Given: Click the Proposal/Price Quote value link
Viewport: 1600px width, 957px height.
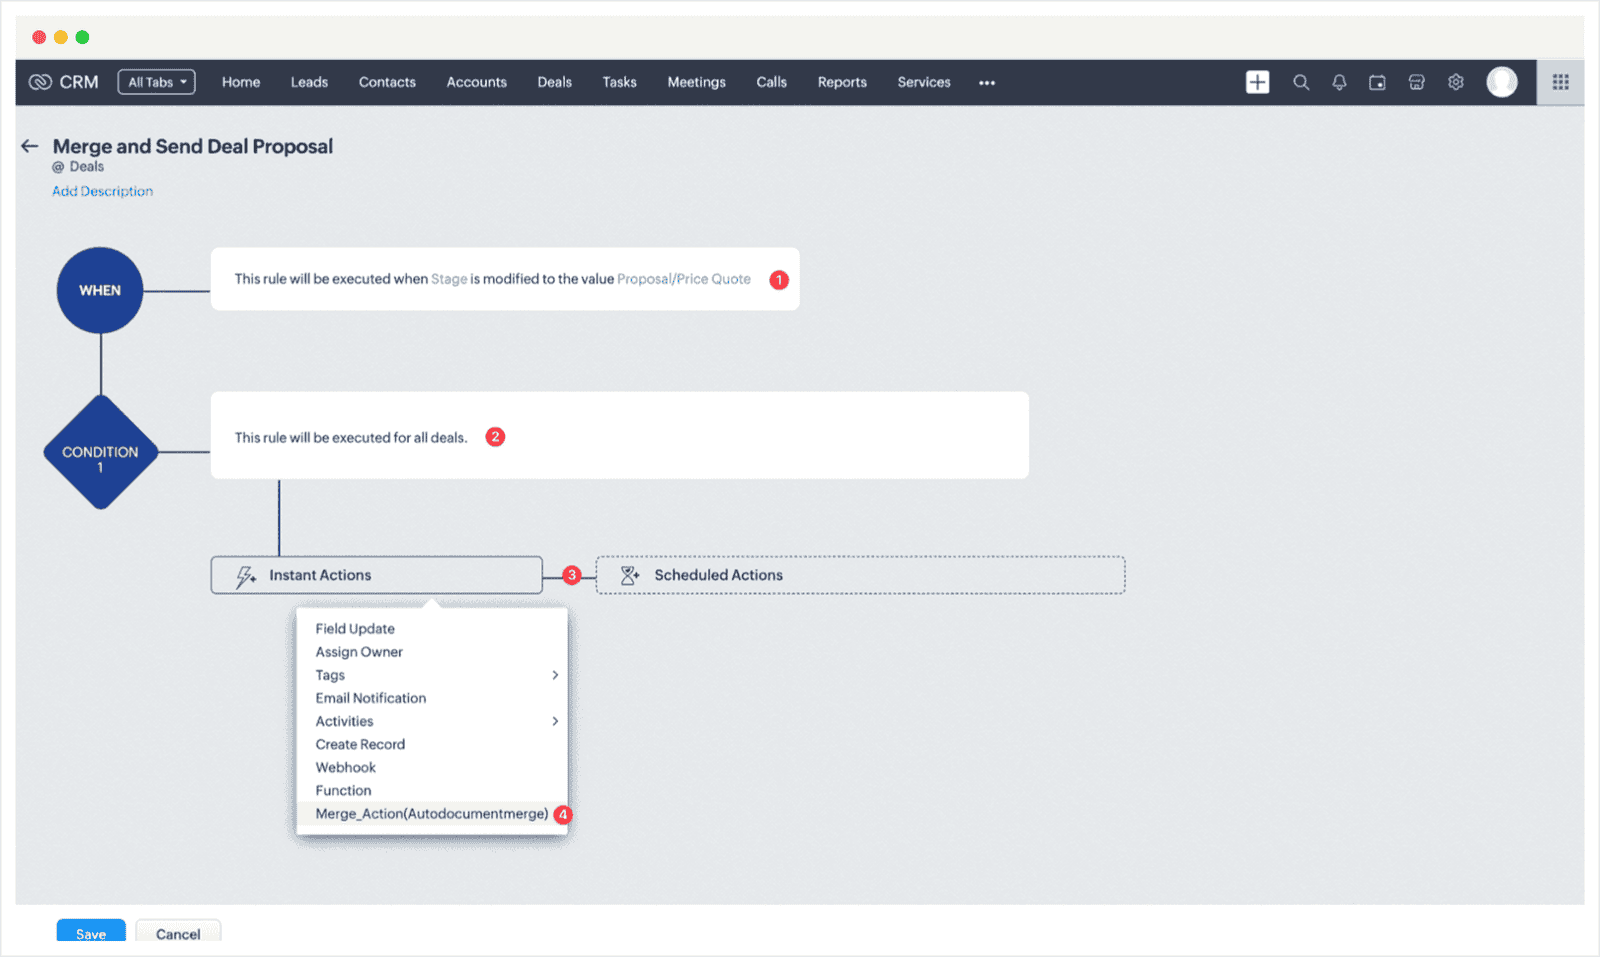Looking at the screenshot, I should pyautogui.click(x=684, y=279).
